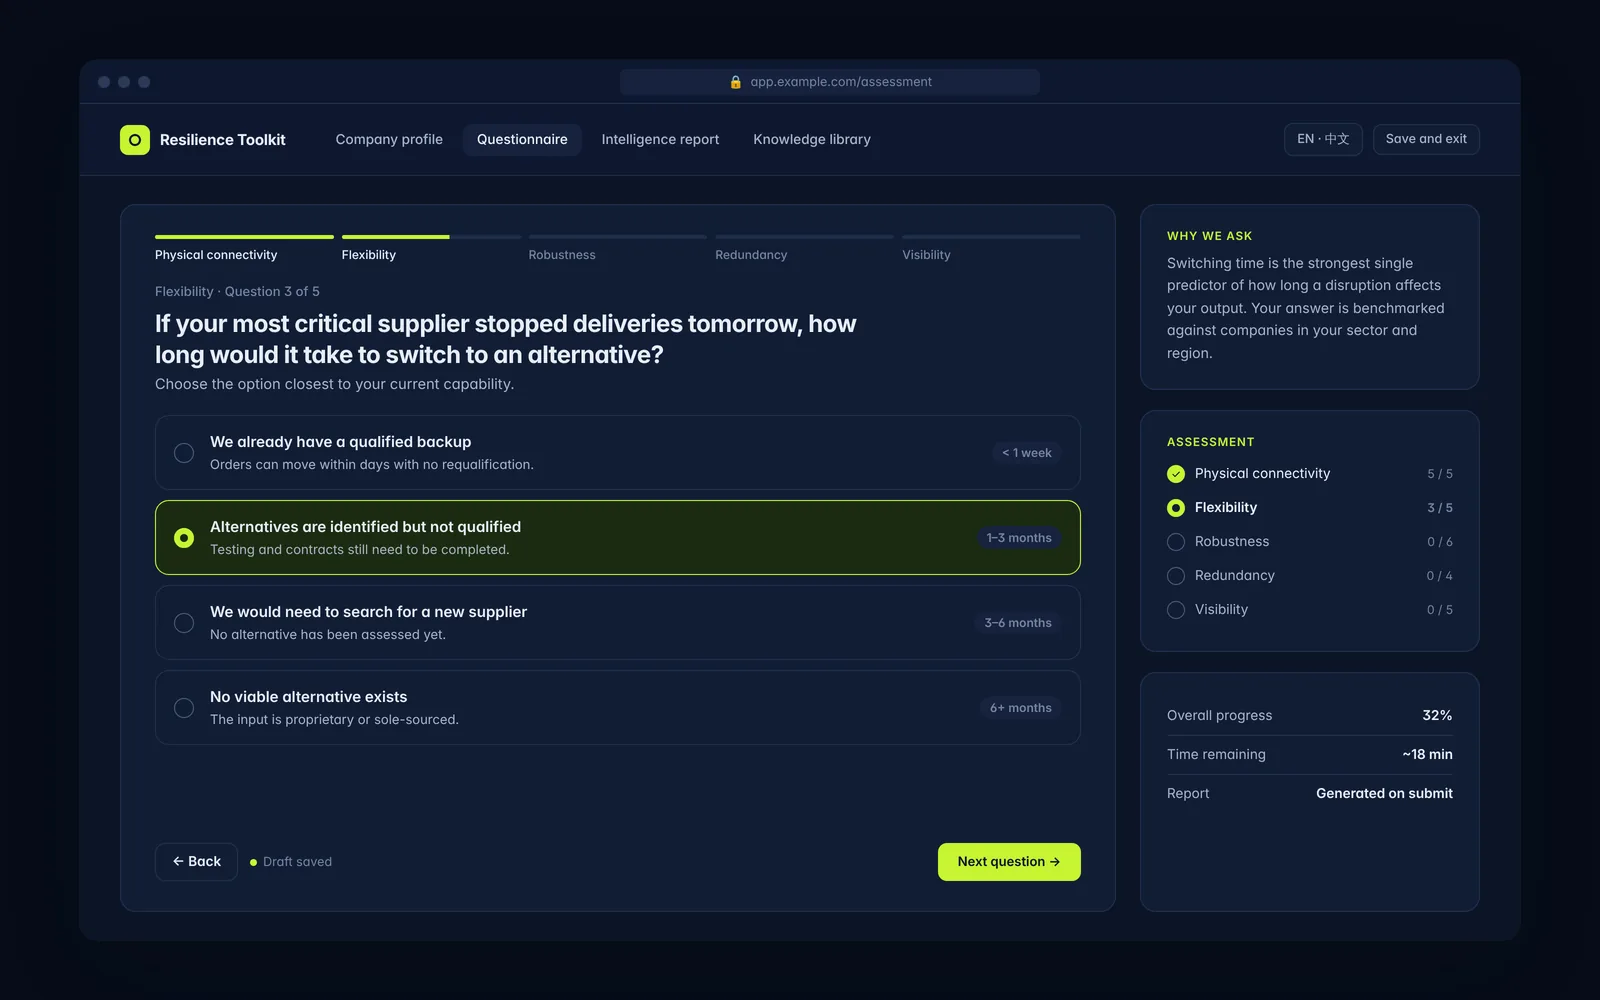Click 'Flexibility · Question 3 of 5' label
This screenshot has width=1600, height=1000.
237,292
